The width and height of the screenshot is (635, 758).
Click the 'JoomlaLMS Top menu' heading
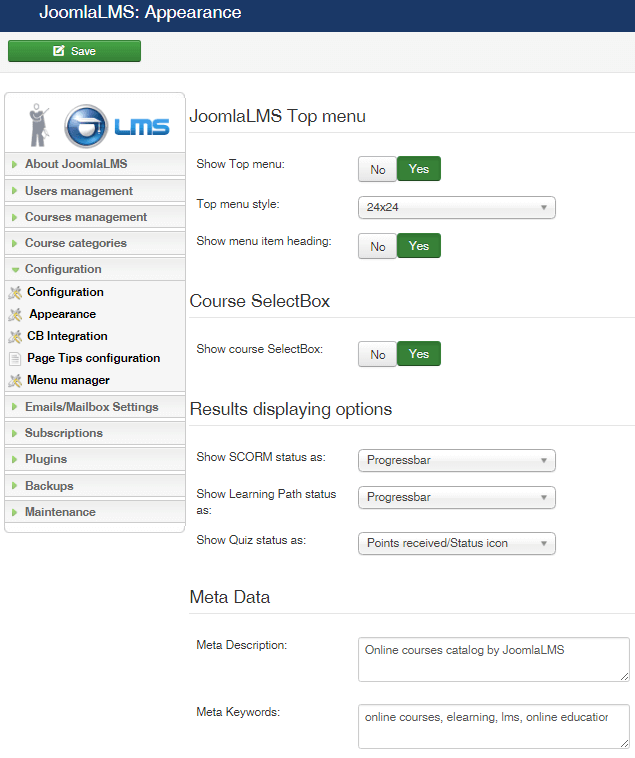(x=278, y=116)
